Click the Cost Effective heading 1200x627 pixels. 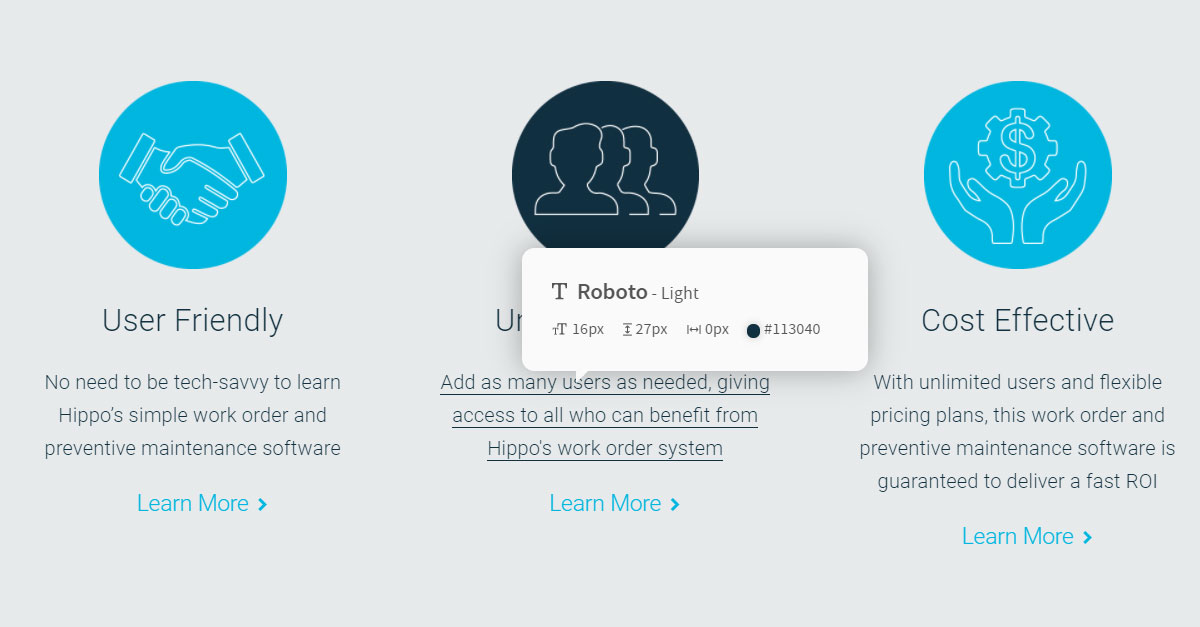coord(1017,320)
